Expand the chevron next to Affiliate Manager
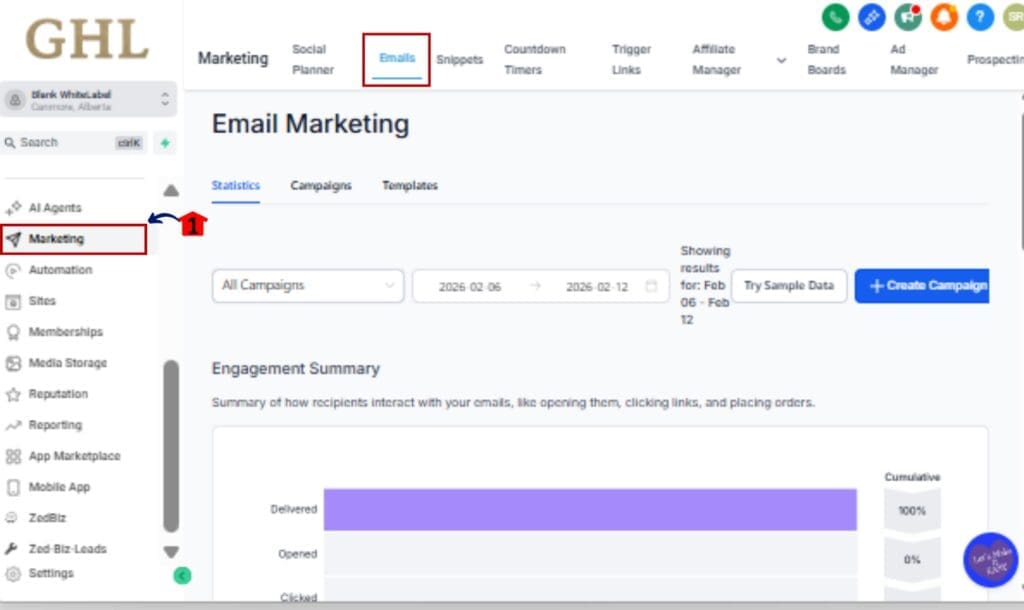Image resolution: width=1024 pixels, height=610 pixels. (x=781, y=59)
